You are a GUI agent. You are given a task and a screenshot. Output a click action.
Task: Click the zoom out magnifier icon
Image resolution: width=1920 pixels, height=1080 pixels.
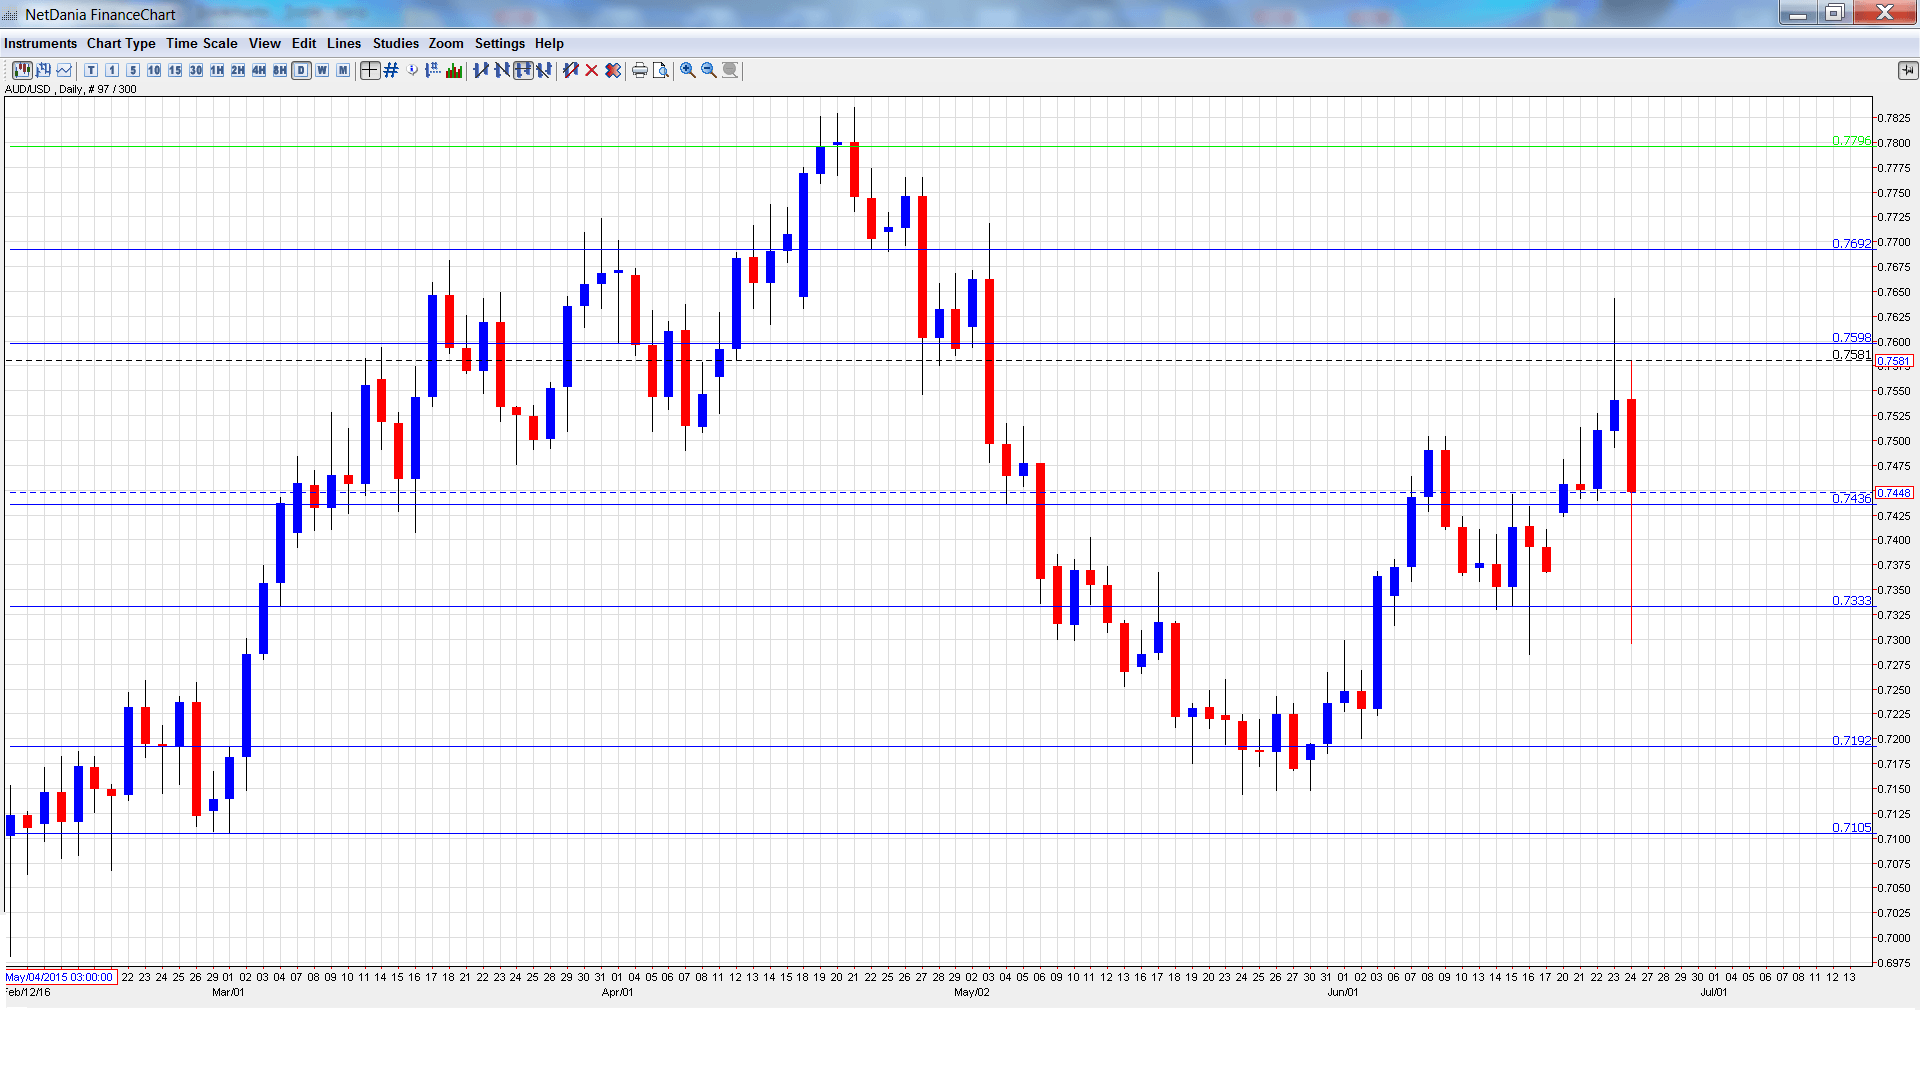tap(709, 70)
